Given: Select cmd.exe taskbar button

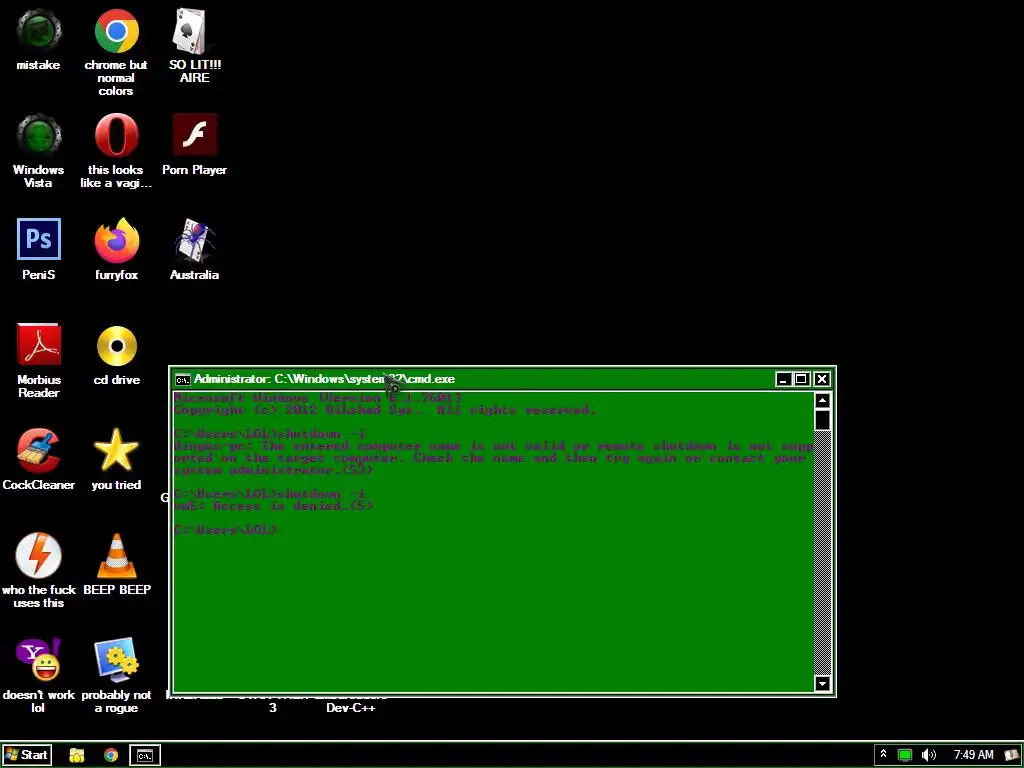Looking at the screenshot, I should [x=145, y=756].
